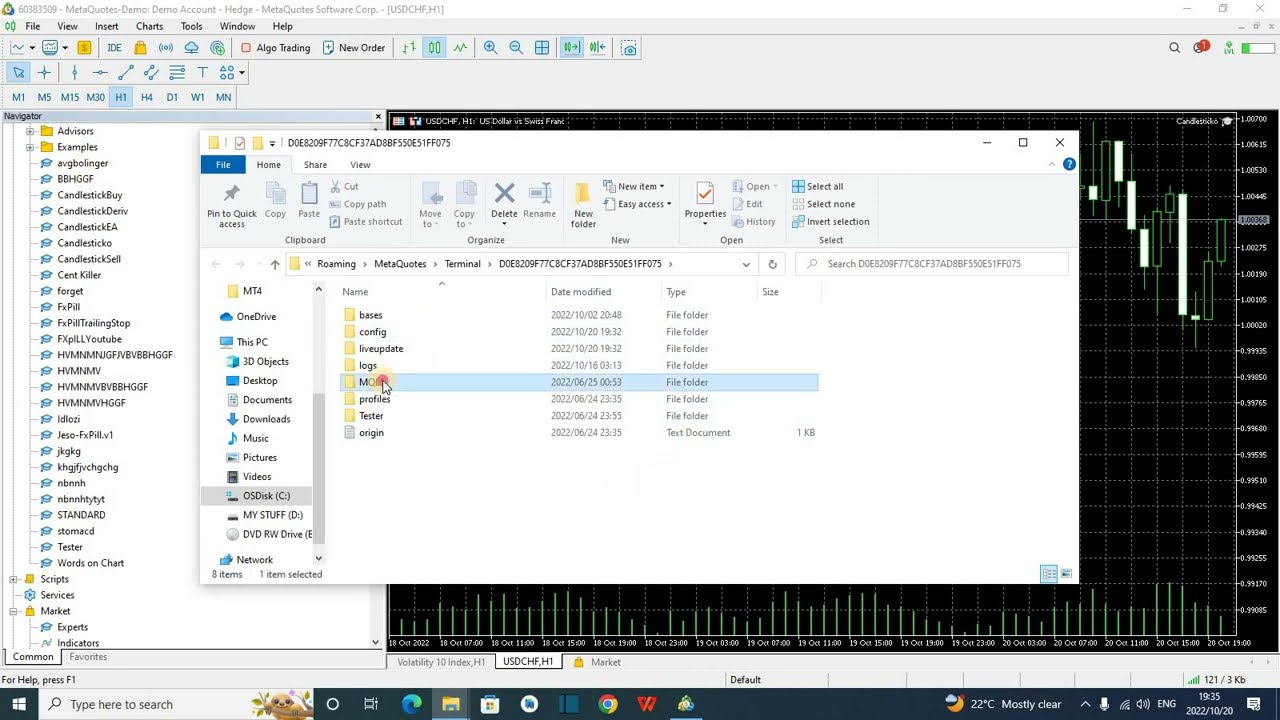Zoom out on the chart
The width and height of the screenshot is (1280, 720).
[516, 48]
